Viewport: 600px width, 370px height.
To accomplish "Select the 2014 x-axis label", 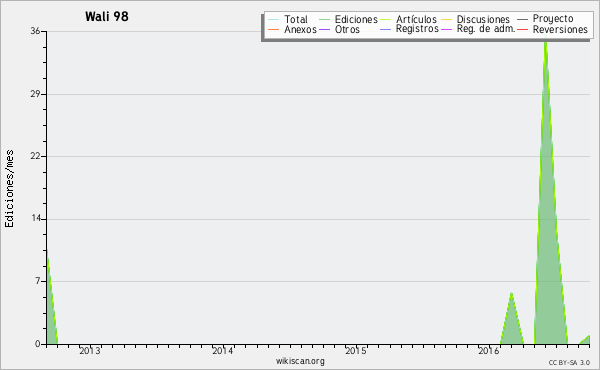I will tap(223, 351).
